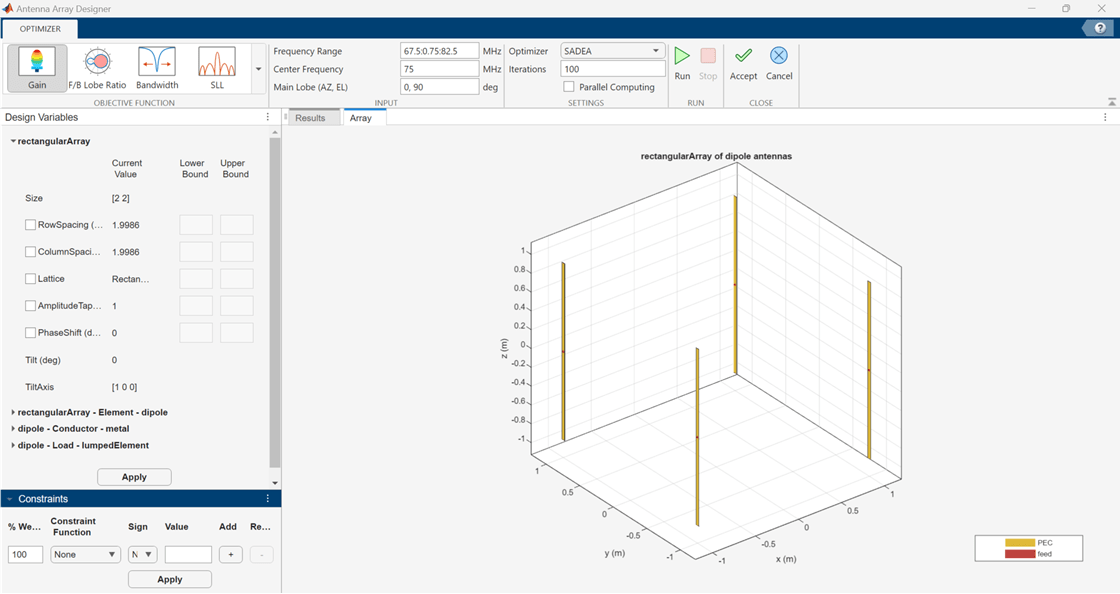
Task: Open the Constraint Function dropdown
Action: 85,554
